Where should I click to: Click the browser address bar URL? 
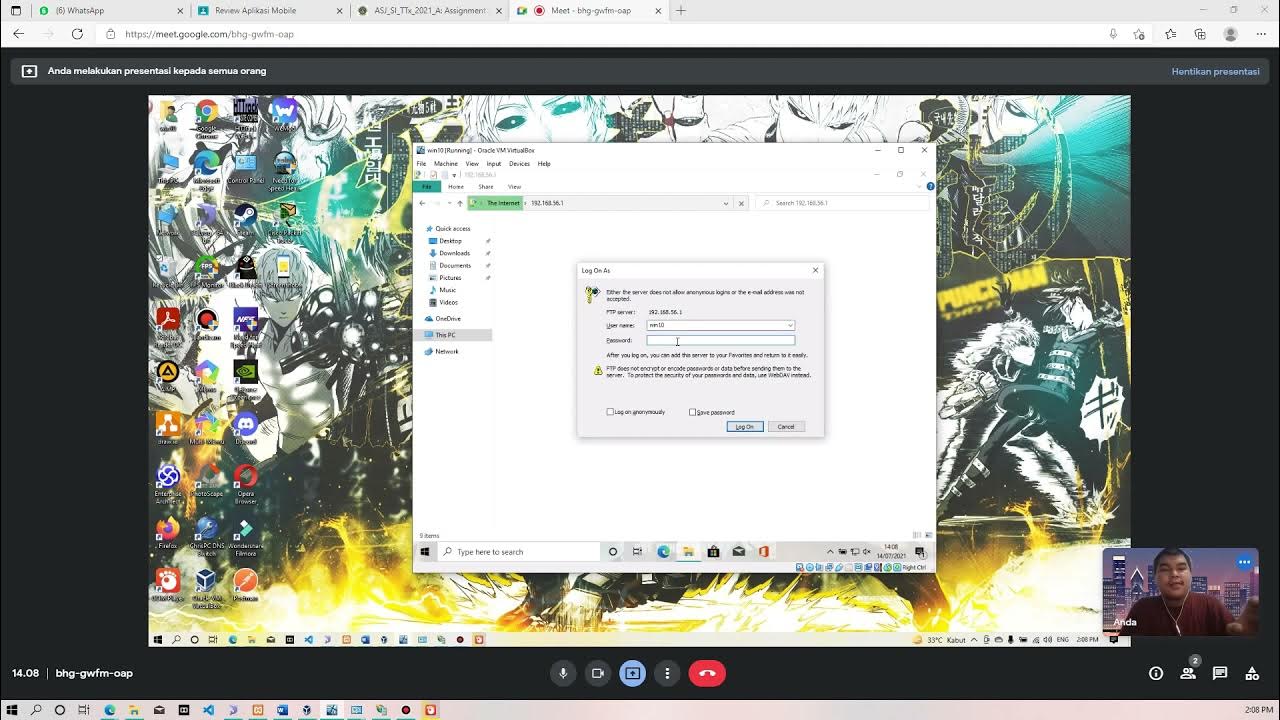click(x=209, y=34)
